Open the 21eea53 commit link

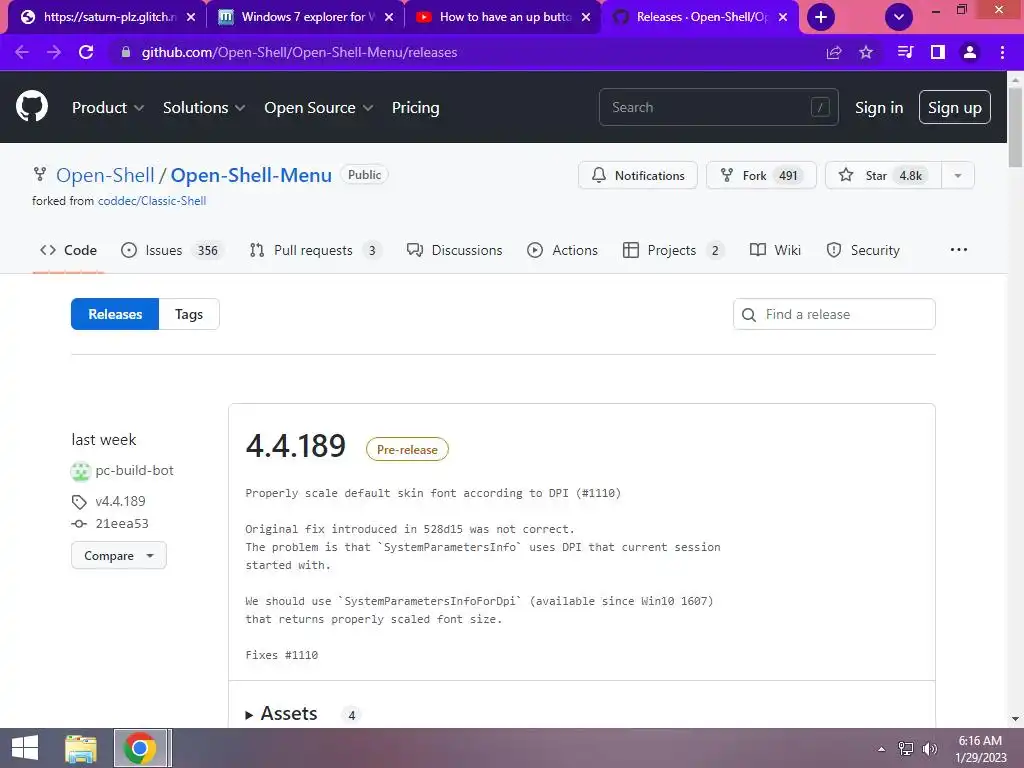pyautogui.click(x=121, y=524)
